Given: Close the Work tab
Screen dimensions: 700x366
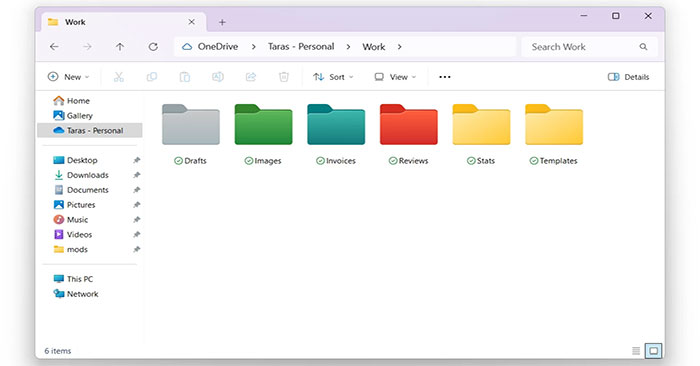Looking at the screenshot, I should click(x=192, y=22).
